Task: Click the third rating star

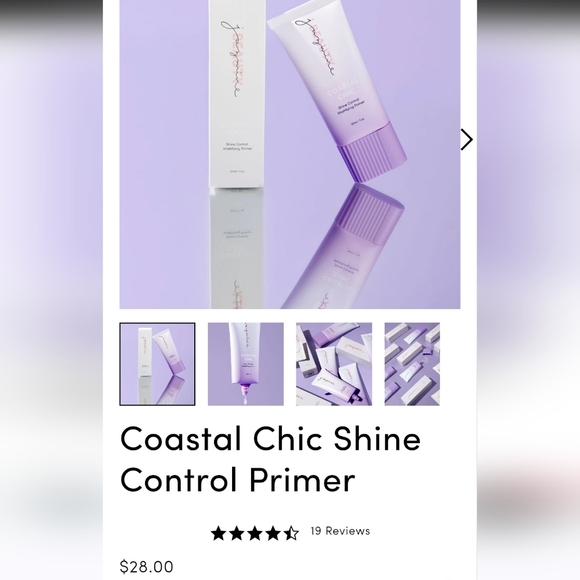Action: [x=255, y=533]
